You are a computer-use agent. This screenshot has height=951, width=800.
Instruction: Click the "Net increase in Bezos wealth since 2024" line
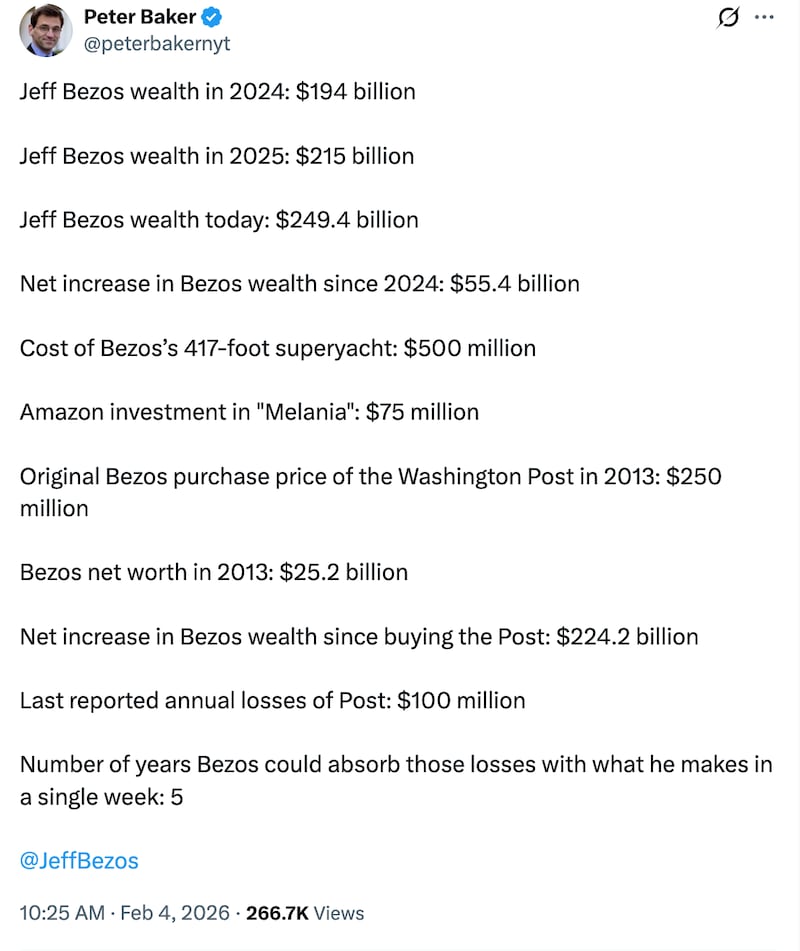(299, 284)
